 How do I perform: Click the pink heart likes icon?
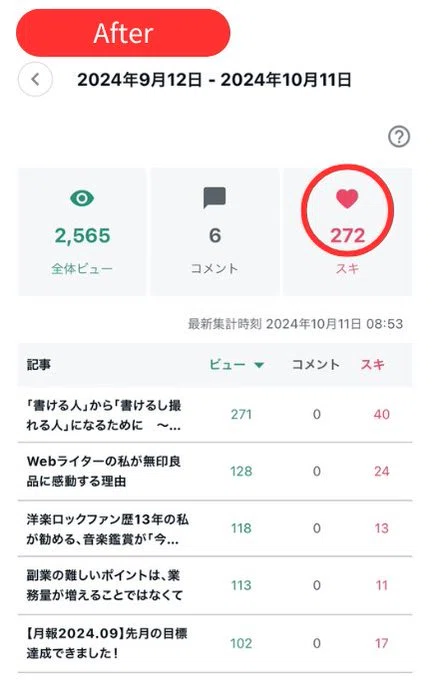click(347, 199)
